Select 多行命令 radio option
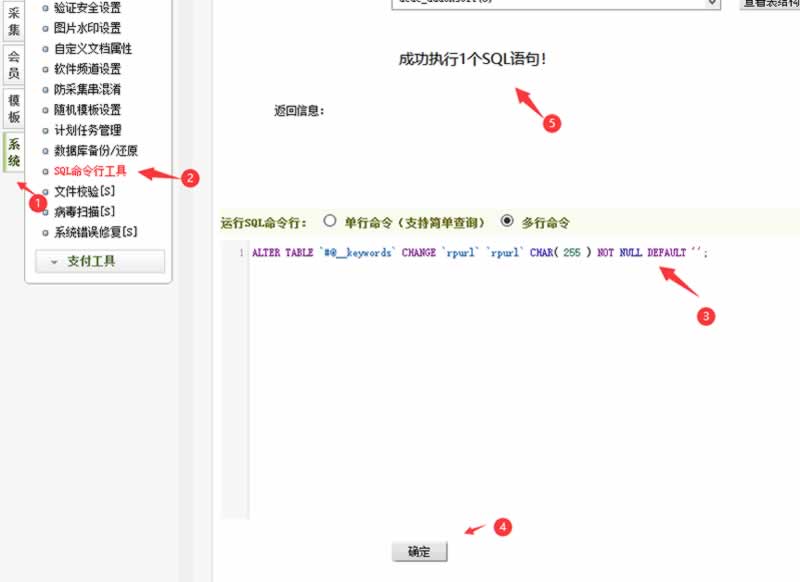Screen dimensions: 800x582 pyautogui.click(x=507, y=221)
